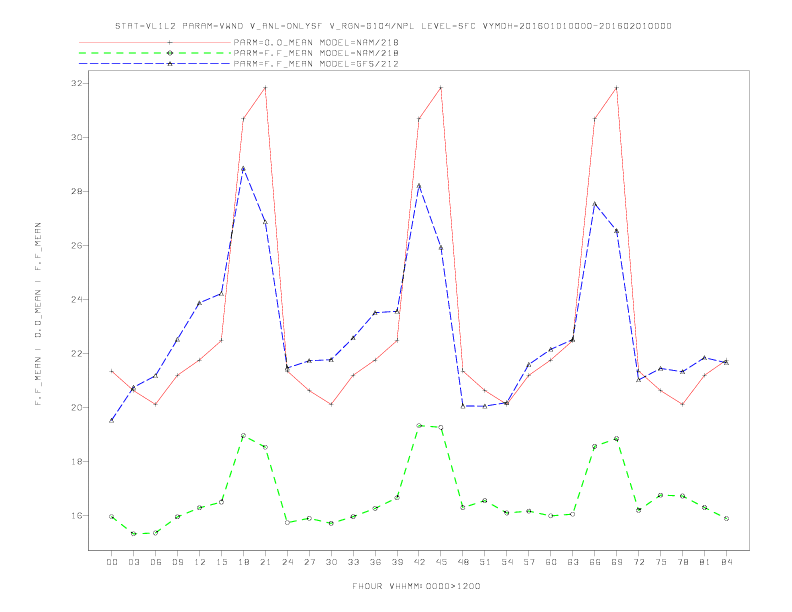Click x-axis forecast hour 33
The image size is (792, 612).
pos(353,562)
